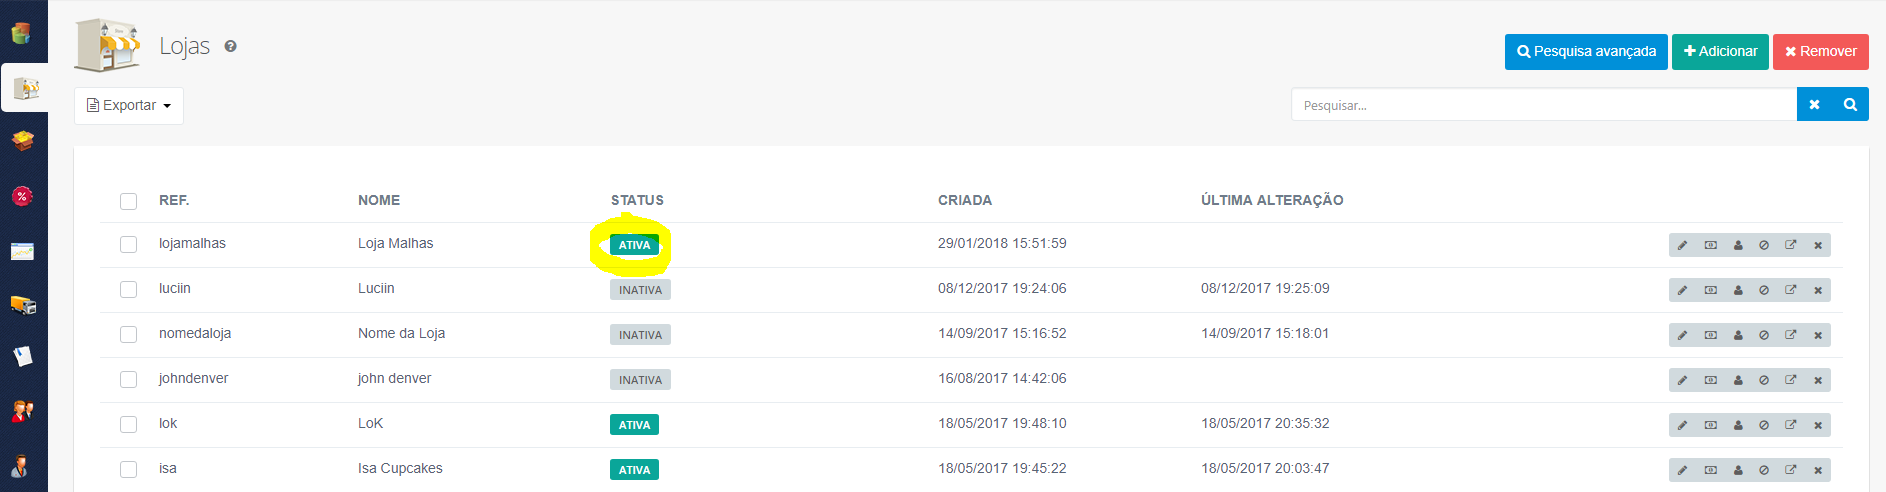This screenshot has width=1886, height=492.
Task: Open discounts percent icon in sidebar
Action: coord(22,196)
